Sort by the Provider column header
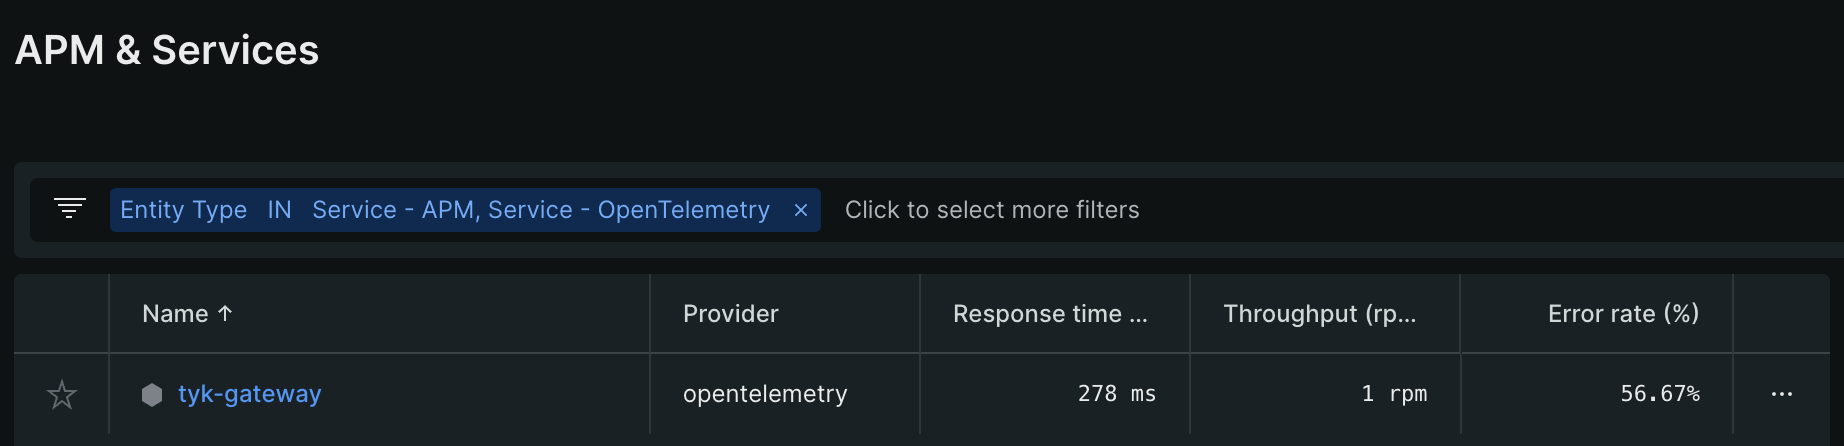The width and height of the screenshot is (1844, 446). pyautogui.click(x=730, y=314)
